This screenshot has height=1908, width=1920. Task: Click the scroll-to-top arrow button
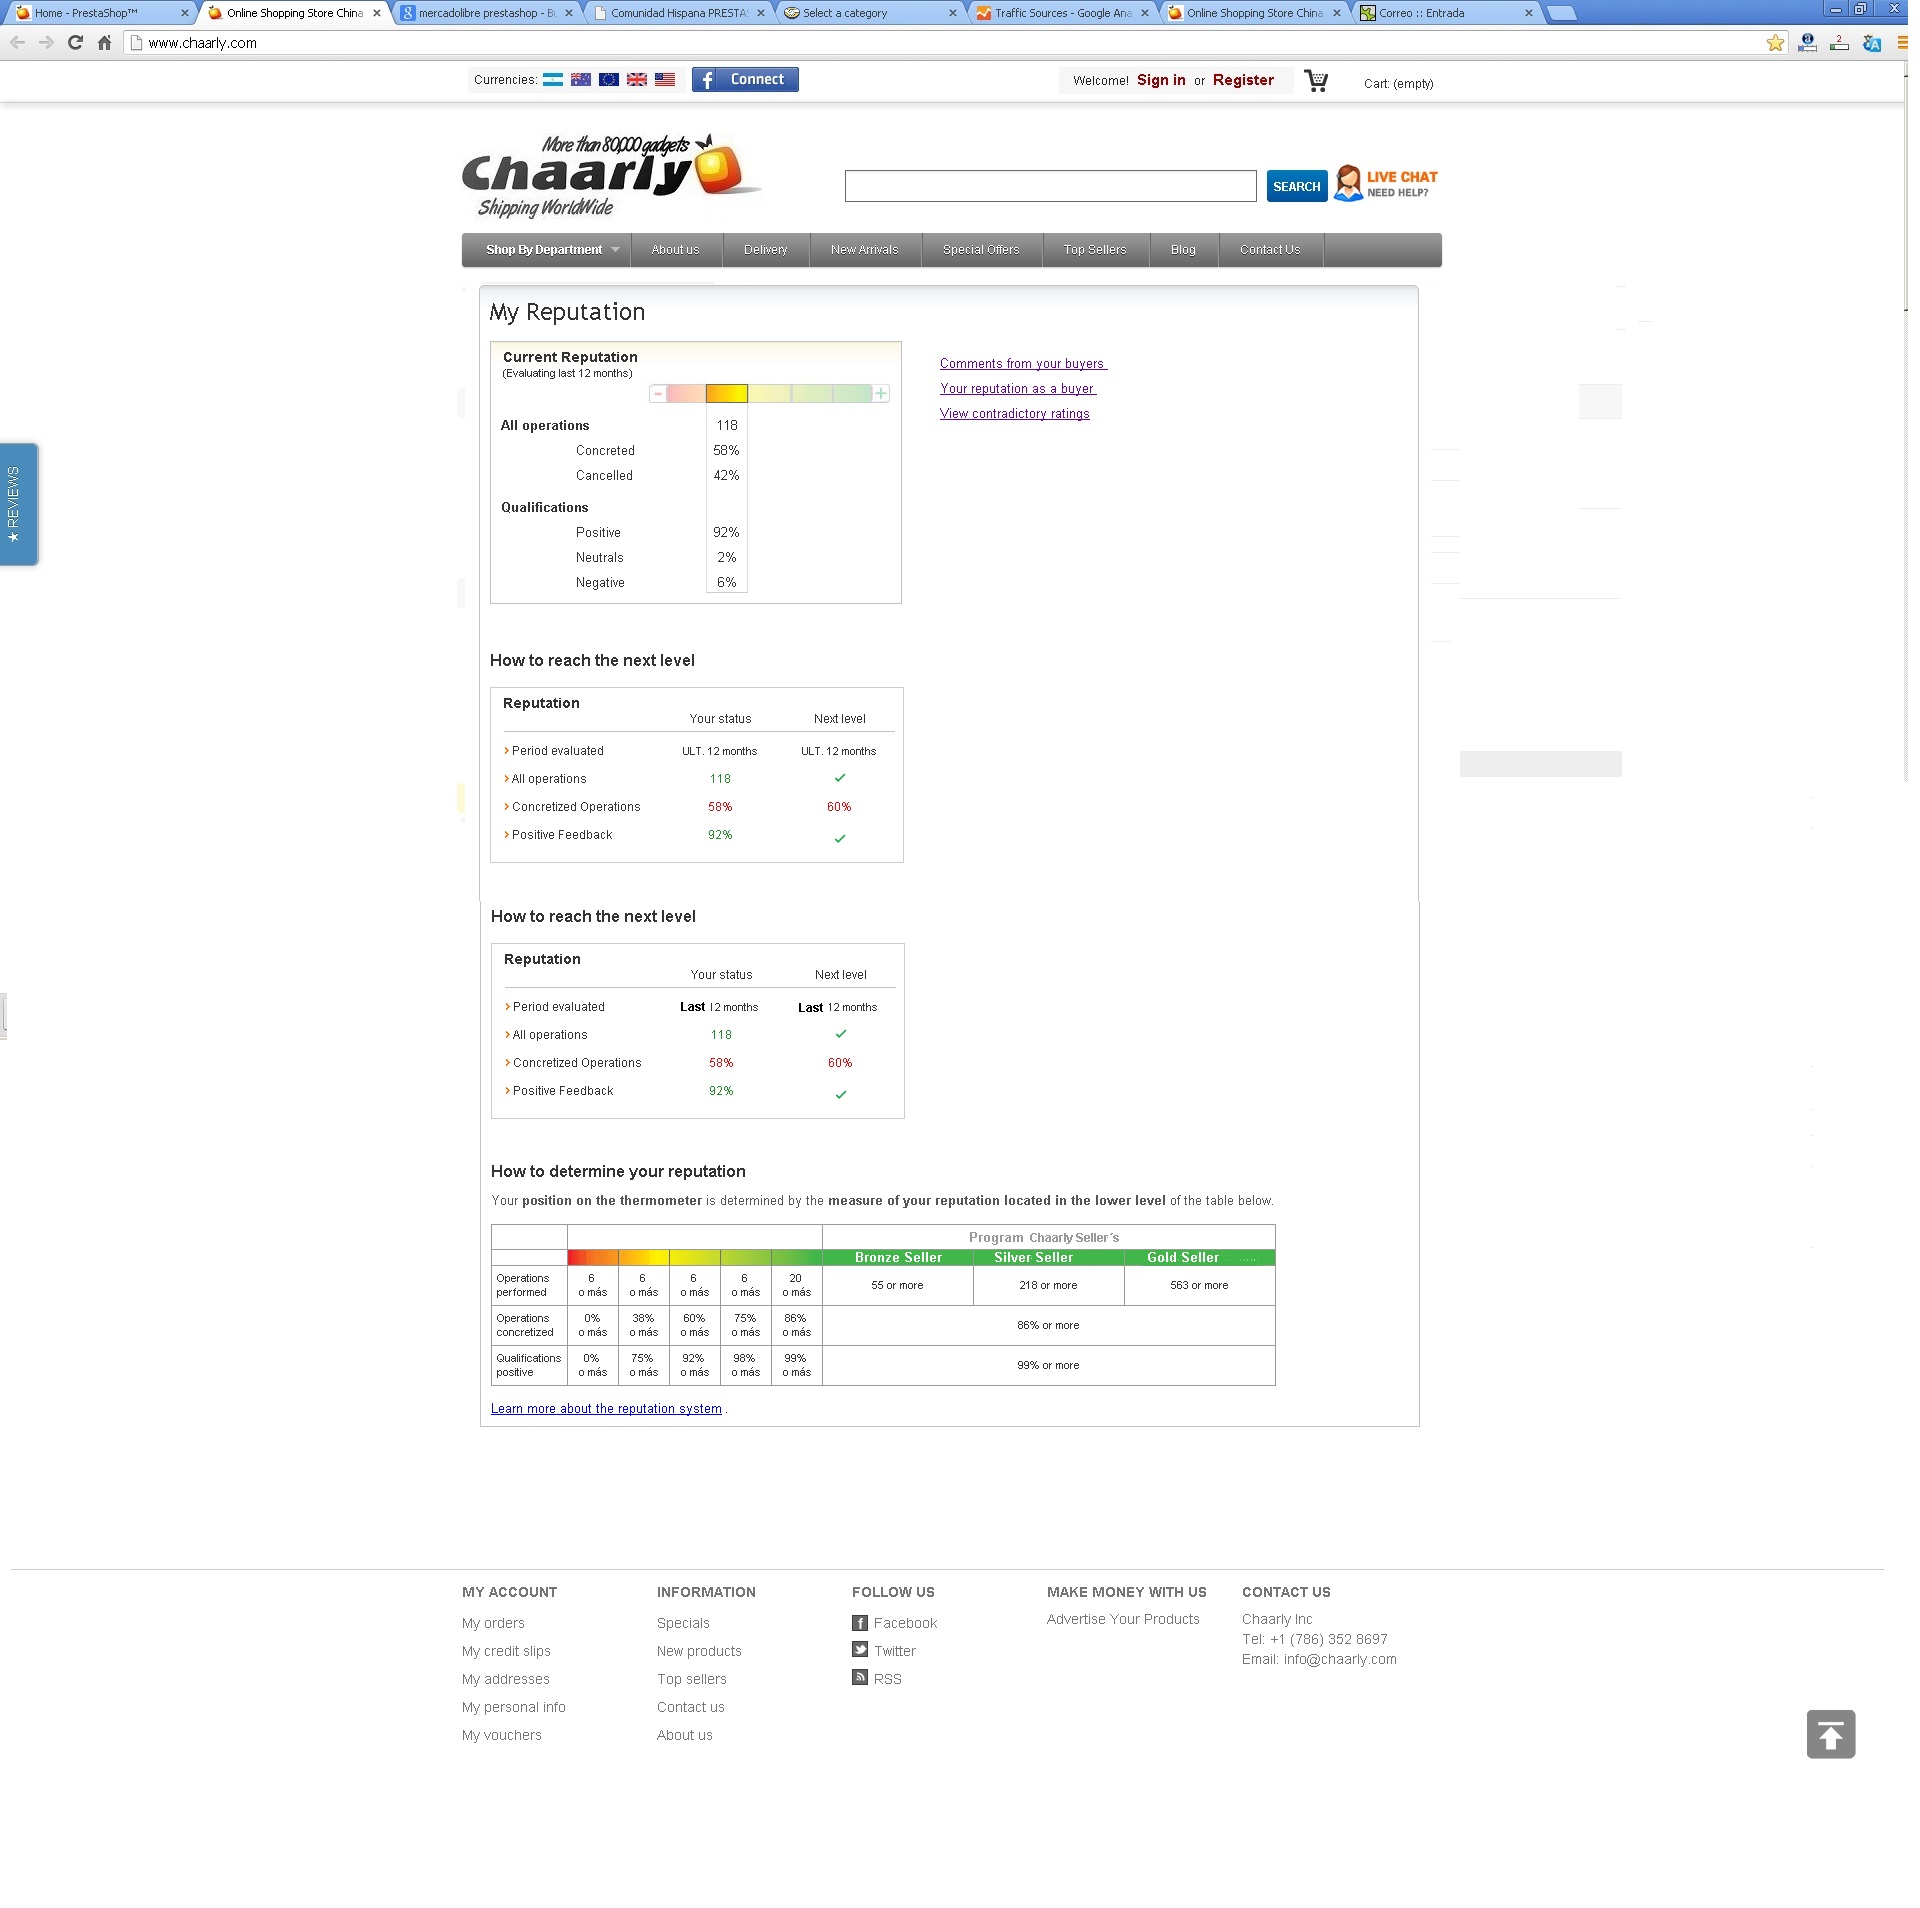point(1830,1734)
